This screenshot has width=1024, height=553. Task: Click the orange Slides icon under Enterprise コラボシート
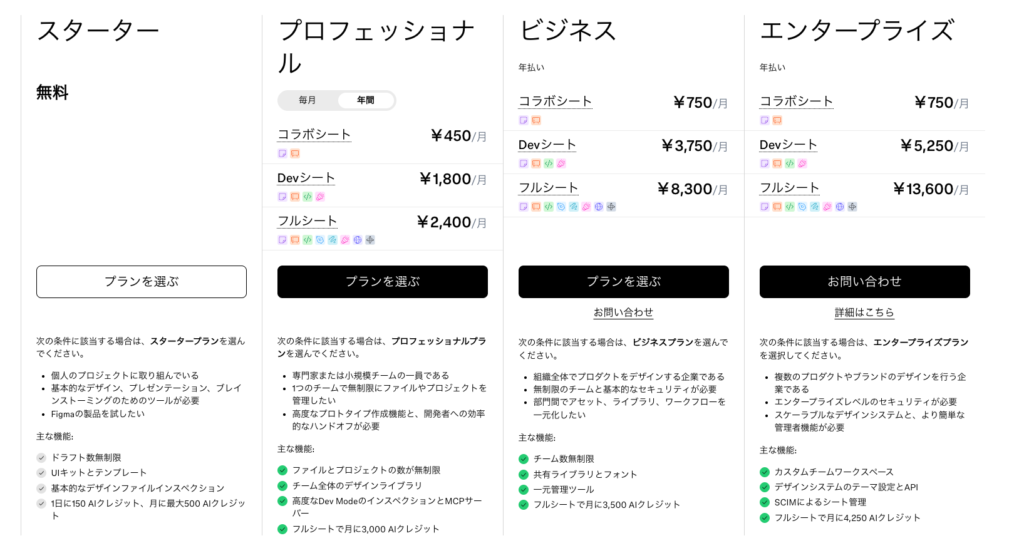click(x=777, y=120)
